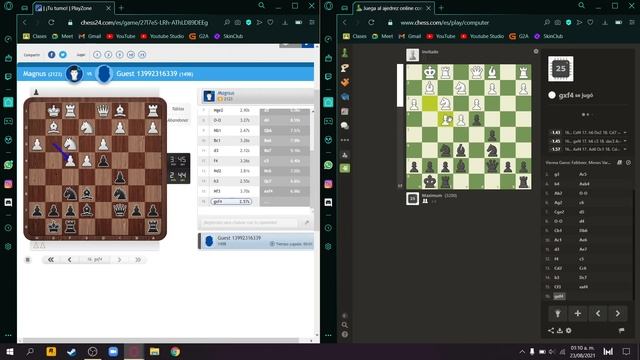Switch to the PlayZone tab in left browser

click(x=73, y=8)
